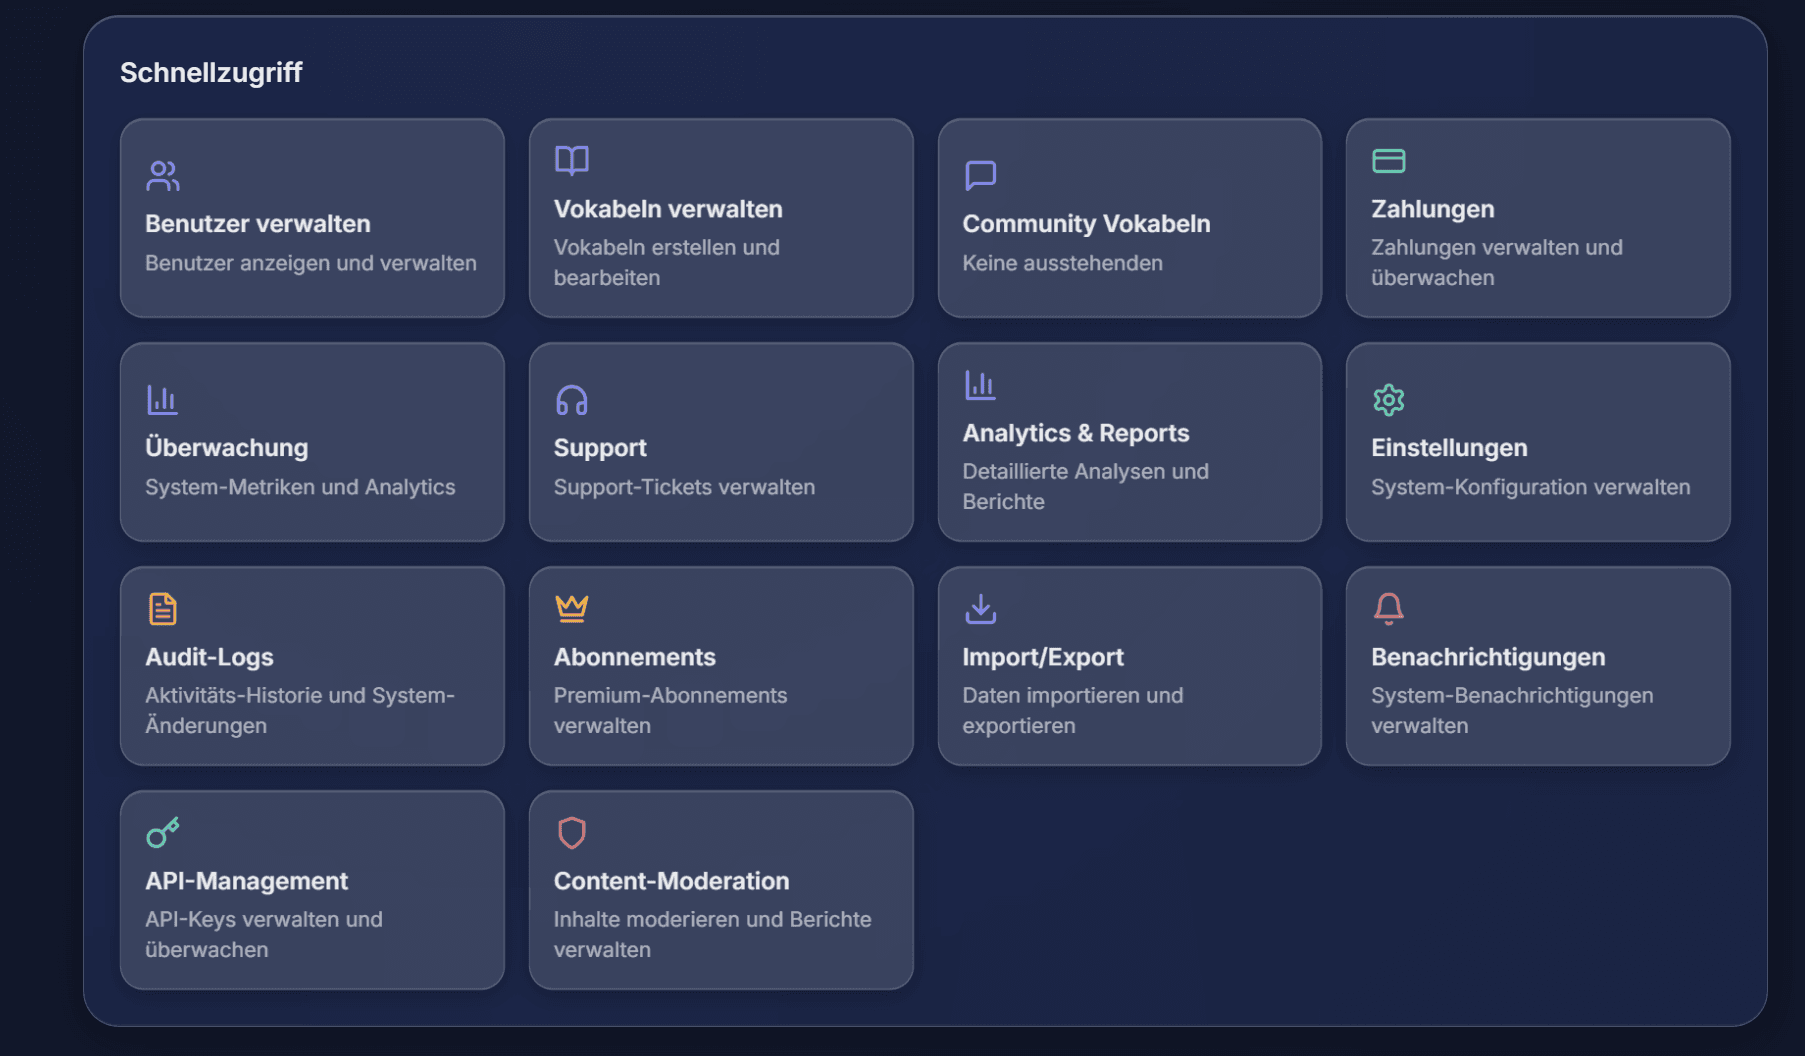Click the users icon in Benutzer verwalten
Image resolution: width=1805 pixels, height=1056 pixels.
pos(162,176)
